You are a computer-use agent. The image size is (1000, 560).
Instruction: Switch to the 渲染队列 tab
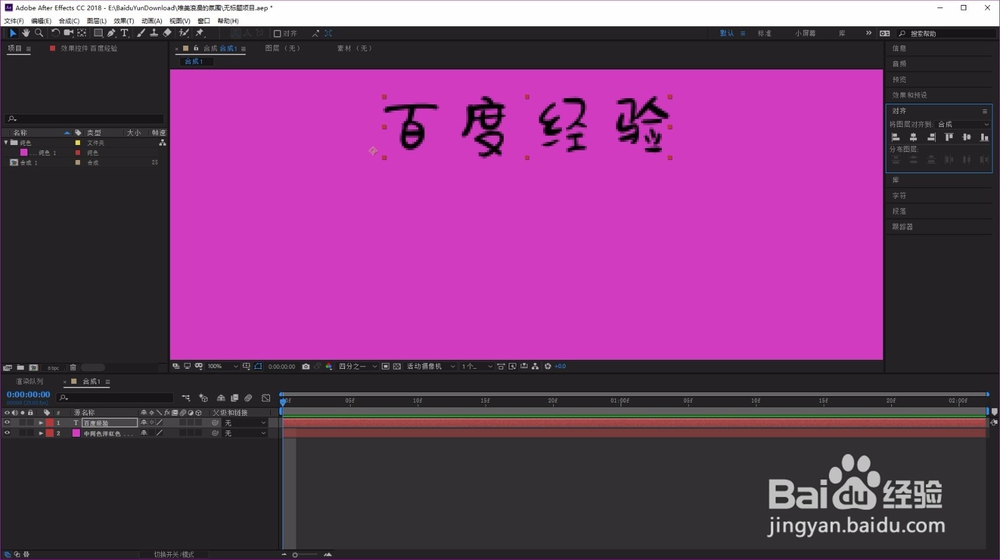[29, 381]
